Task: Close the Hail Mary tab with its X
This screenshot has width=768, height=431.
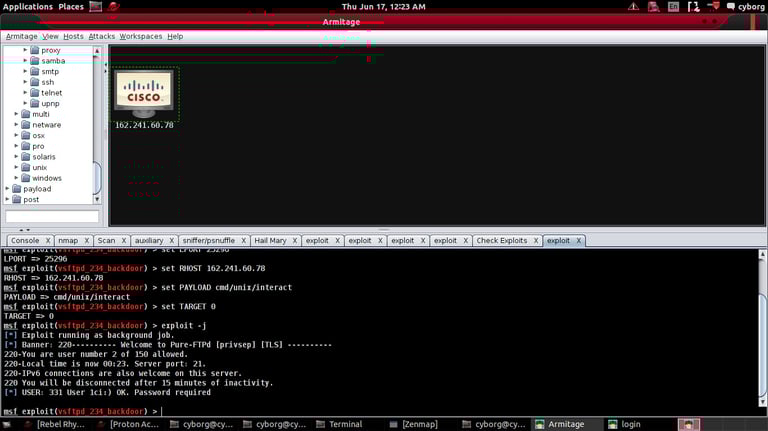Action: tap(295, 240)
